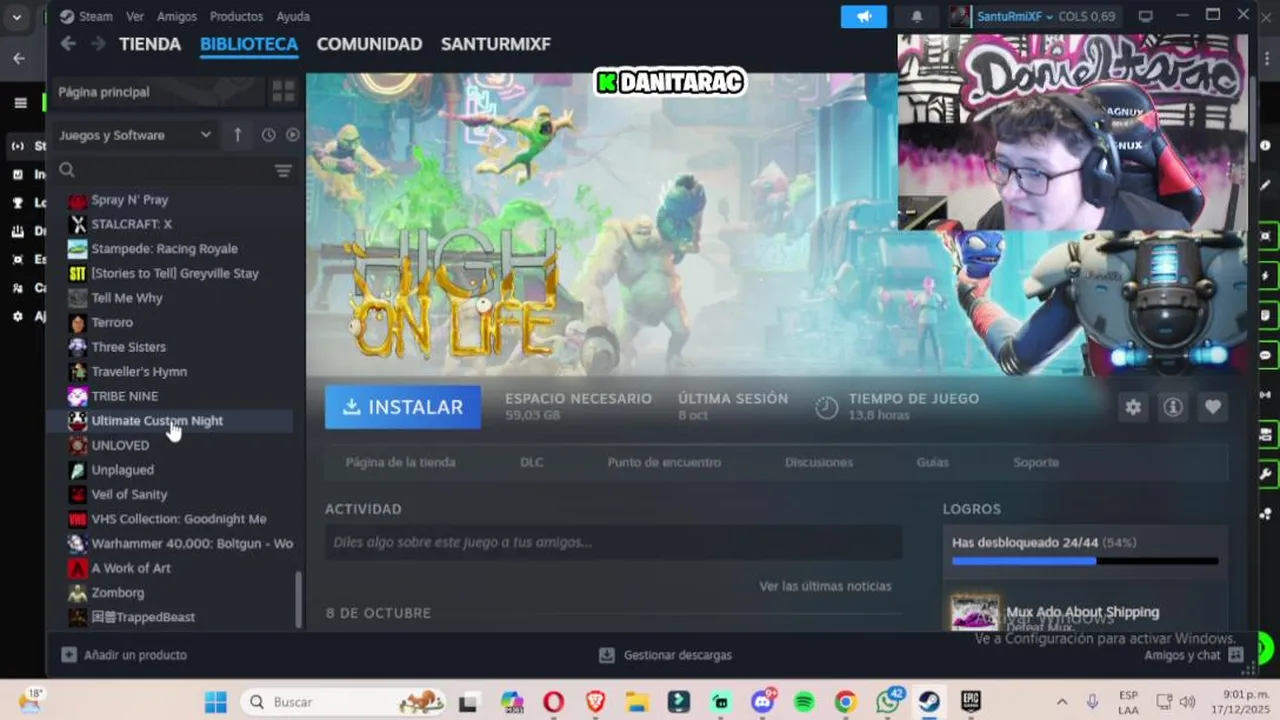Image resolution: width=1280 pixels, height=720 pixels.
Task: Toggle the ready-to-play filter icon
Action: pyautogui.click(x=293, y=135)
